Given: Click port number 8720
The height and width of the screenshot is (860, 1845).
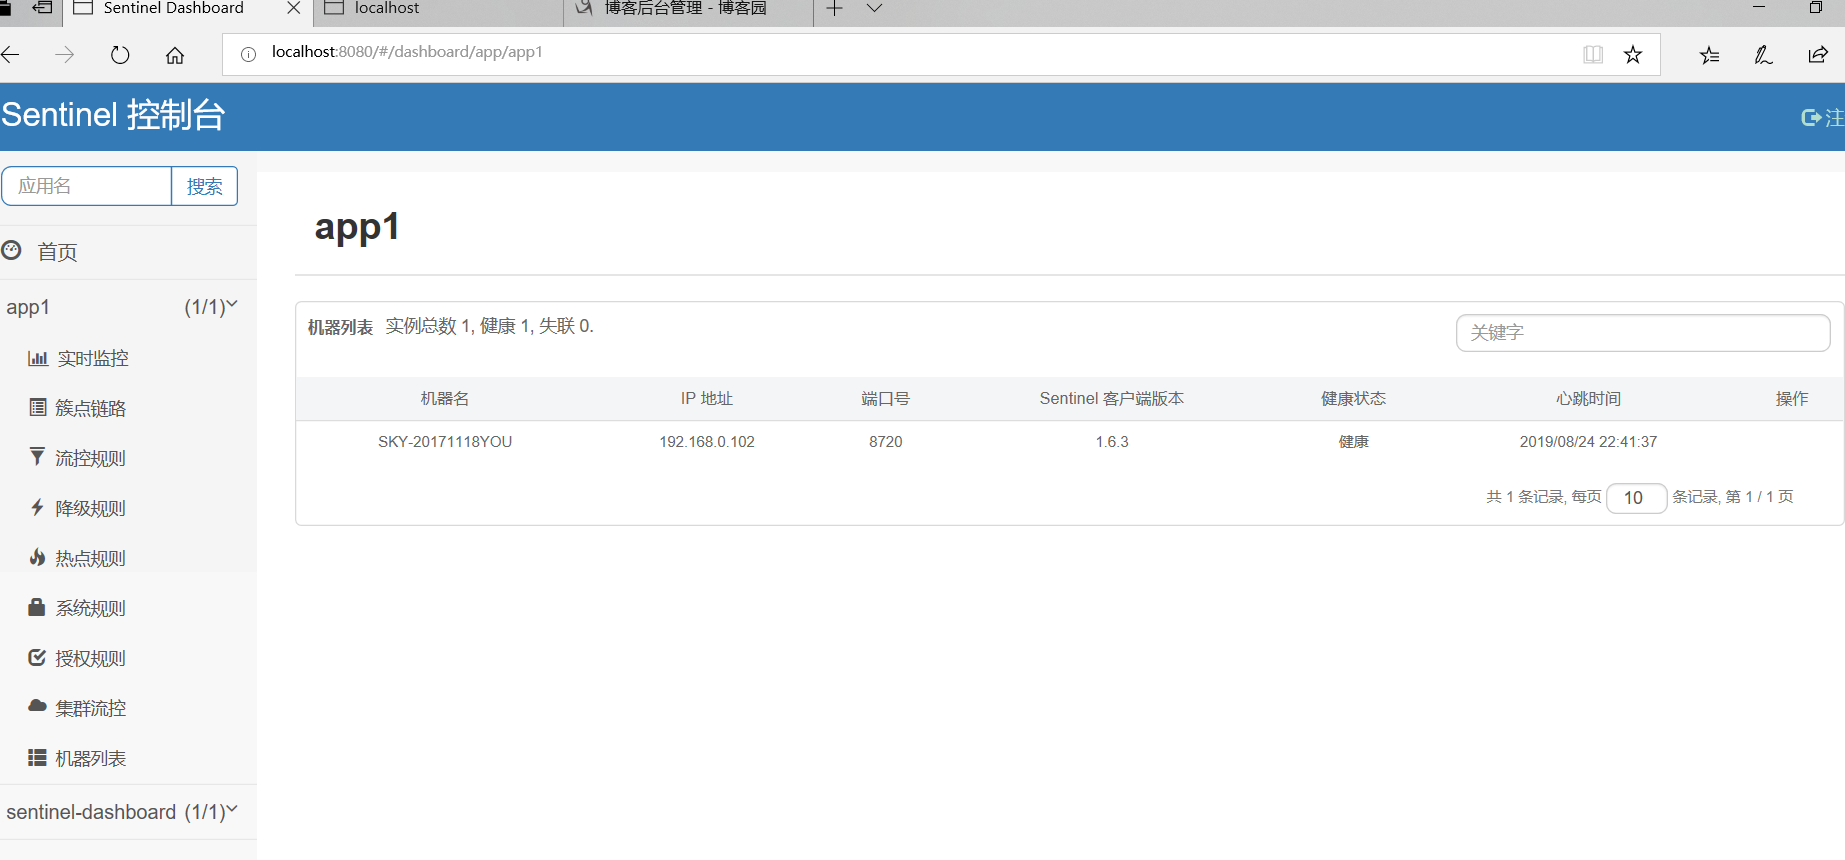Looking at the screenshot, I should [x=886, y=442].
